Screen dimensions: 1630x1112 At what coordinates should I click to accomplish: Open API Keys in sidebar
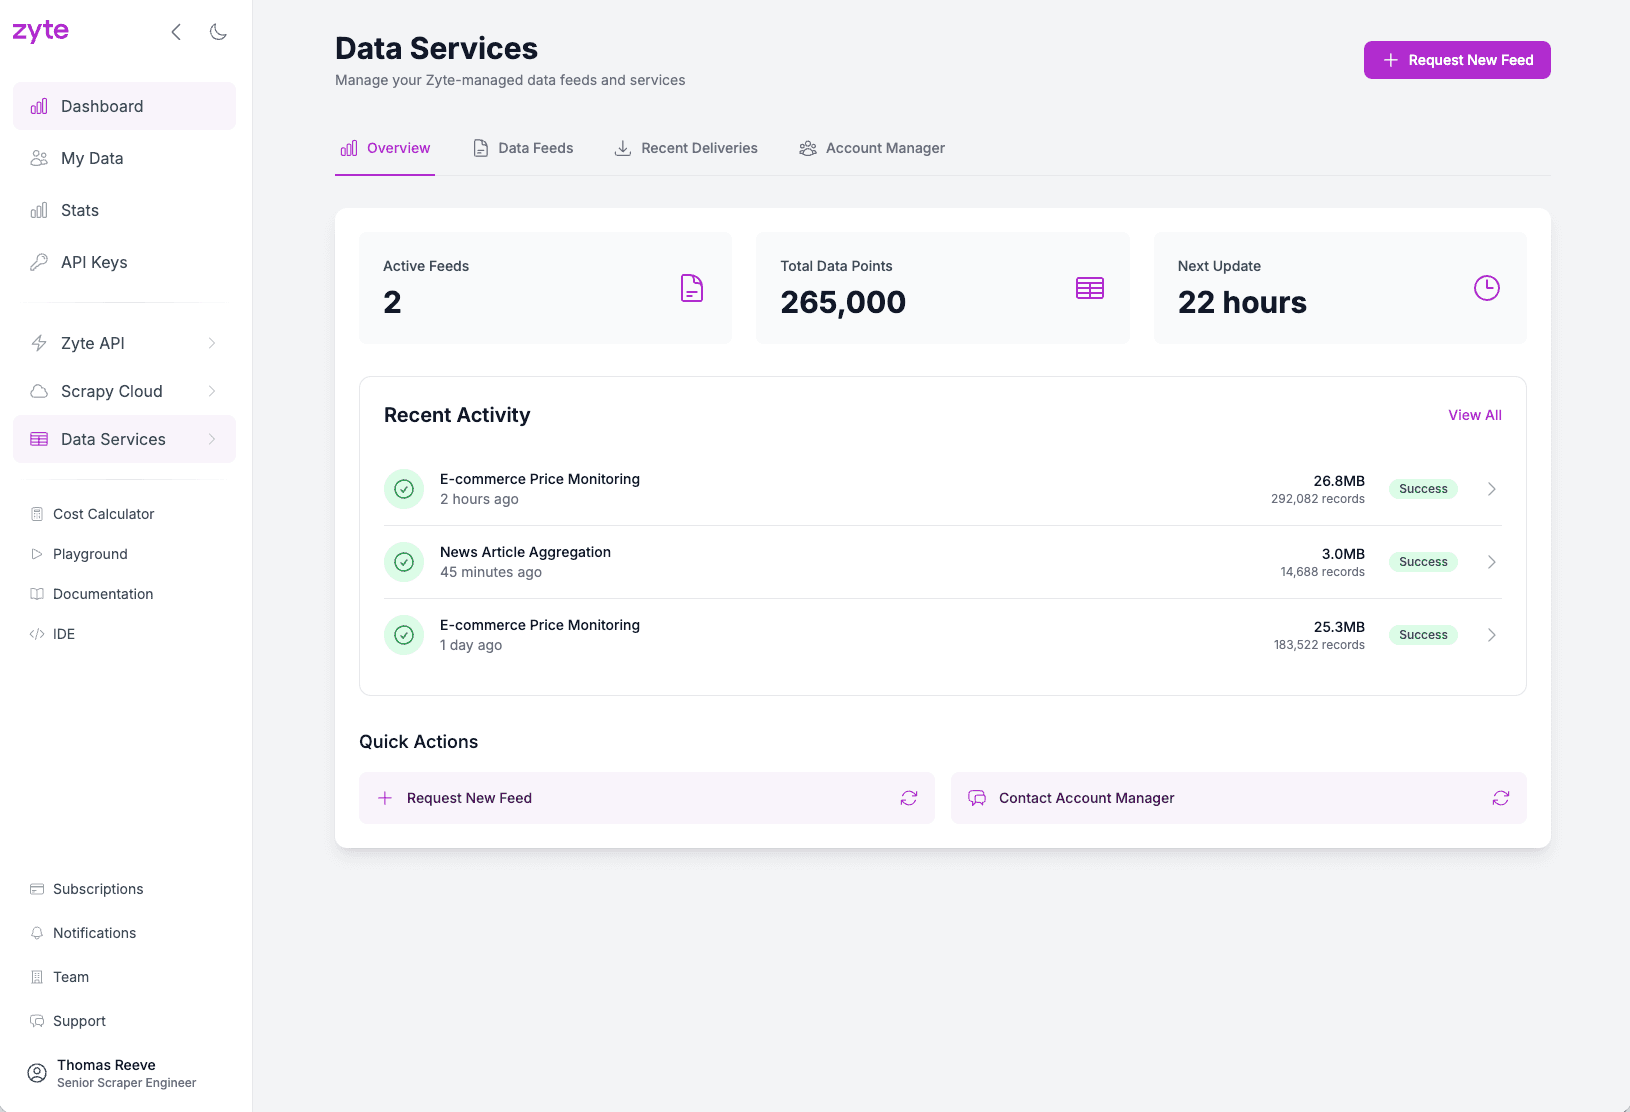(x=124, y=262)
